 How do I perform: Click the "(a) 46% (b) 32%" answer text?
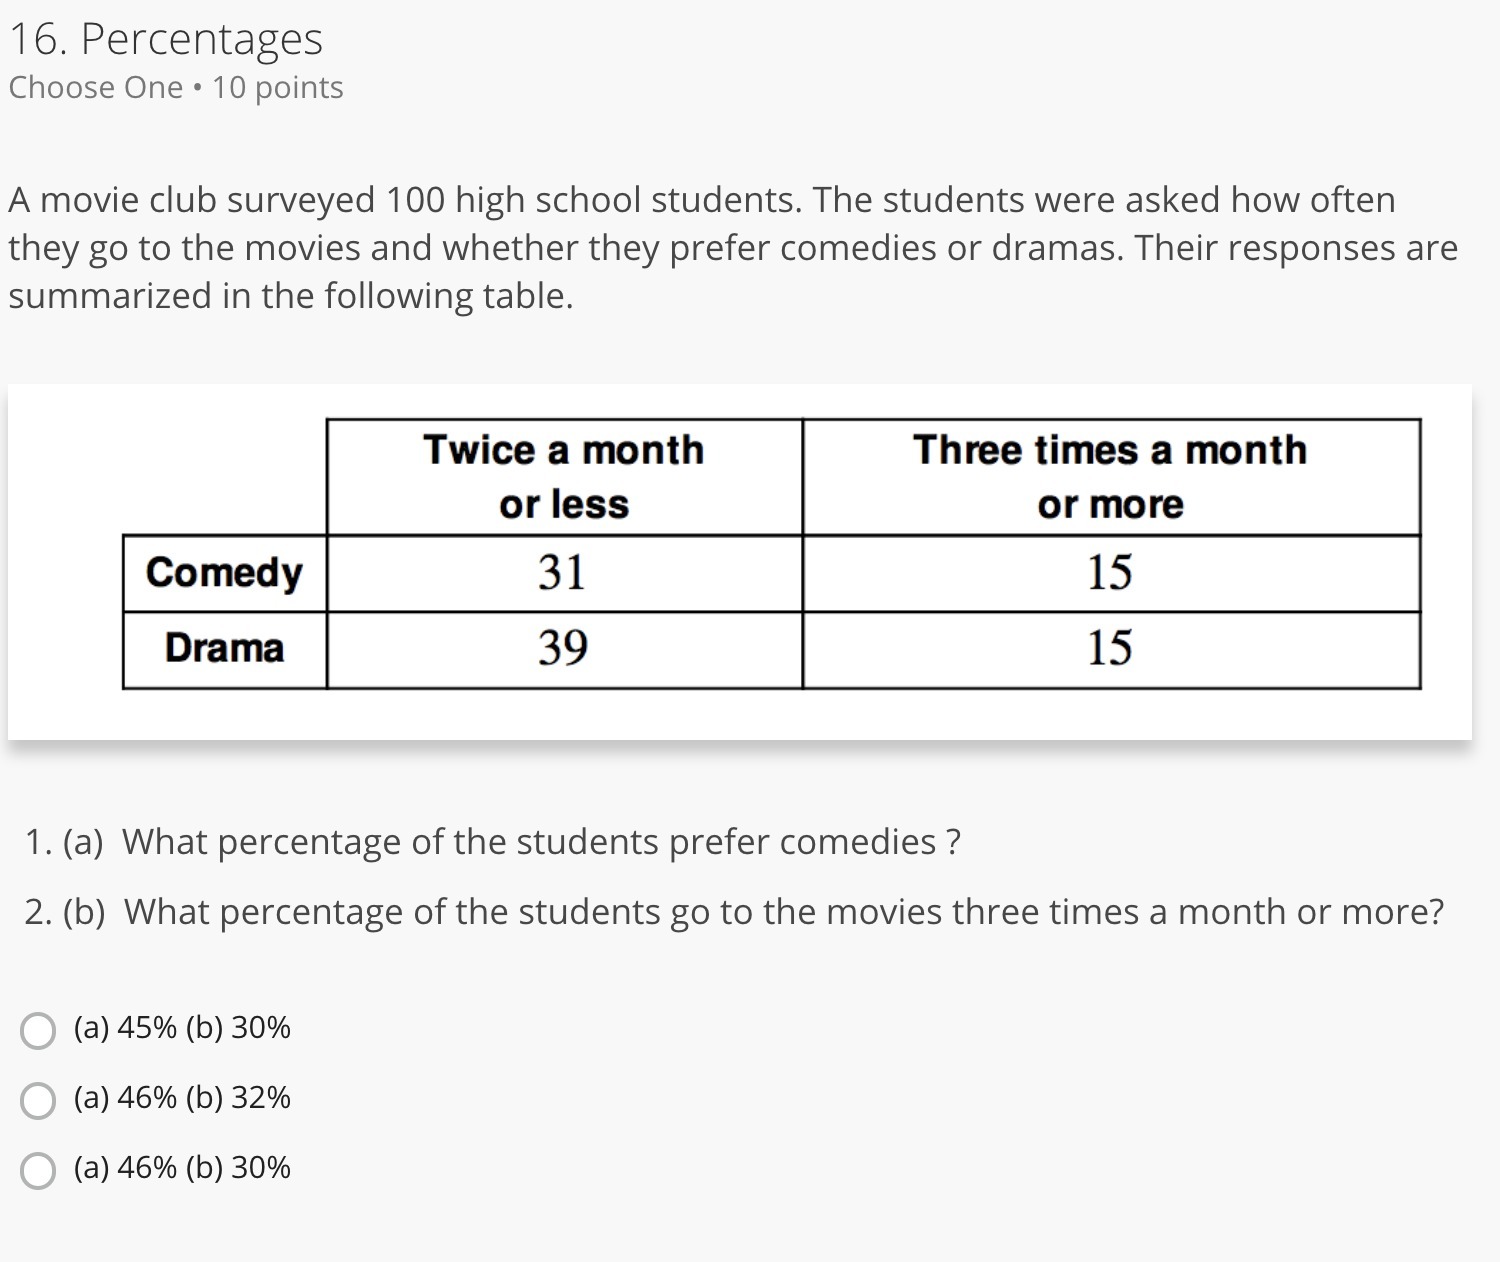(x=182, y=1098)
